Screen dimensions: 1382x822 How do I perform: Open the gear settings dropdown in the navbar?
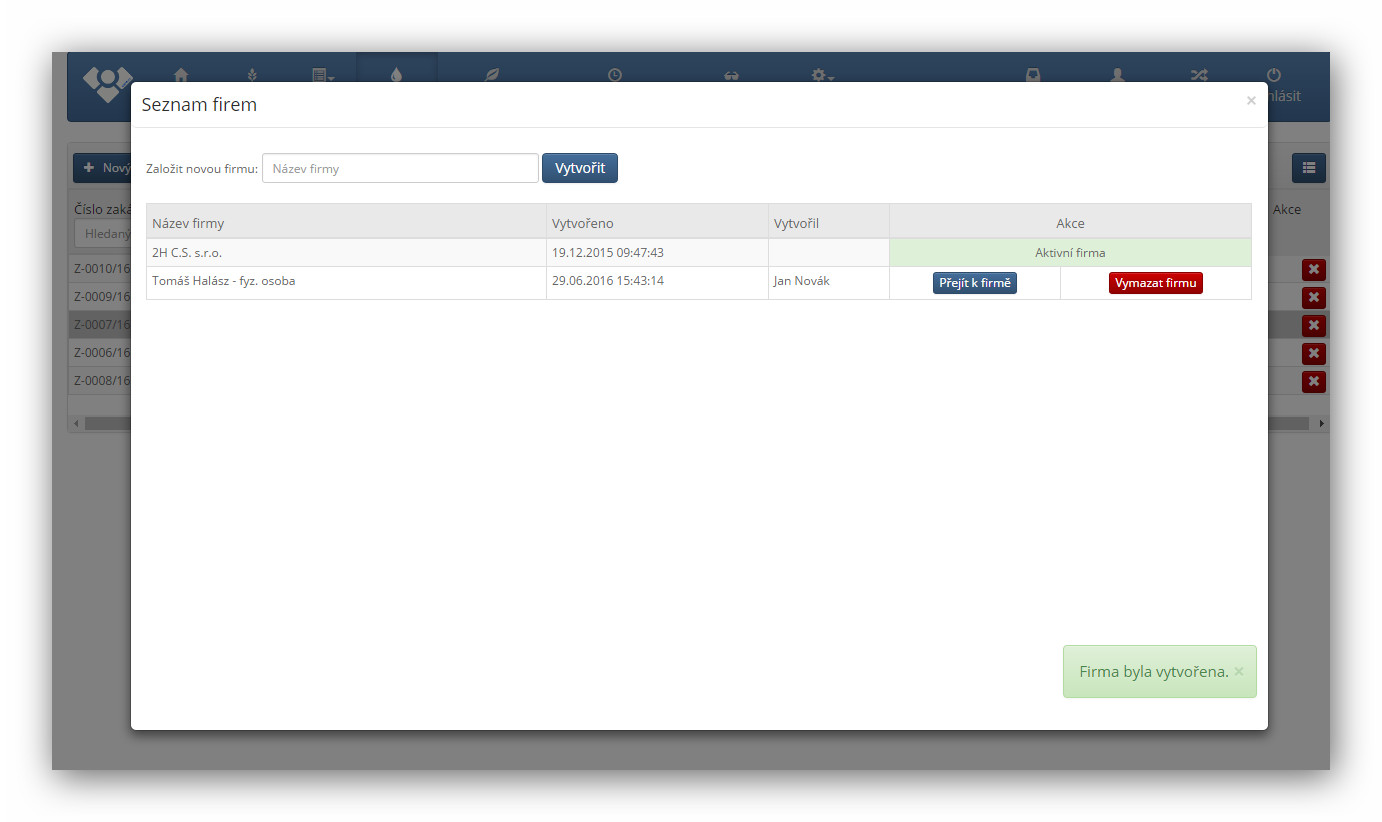coord(822,74)
